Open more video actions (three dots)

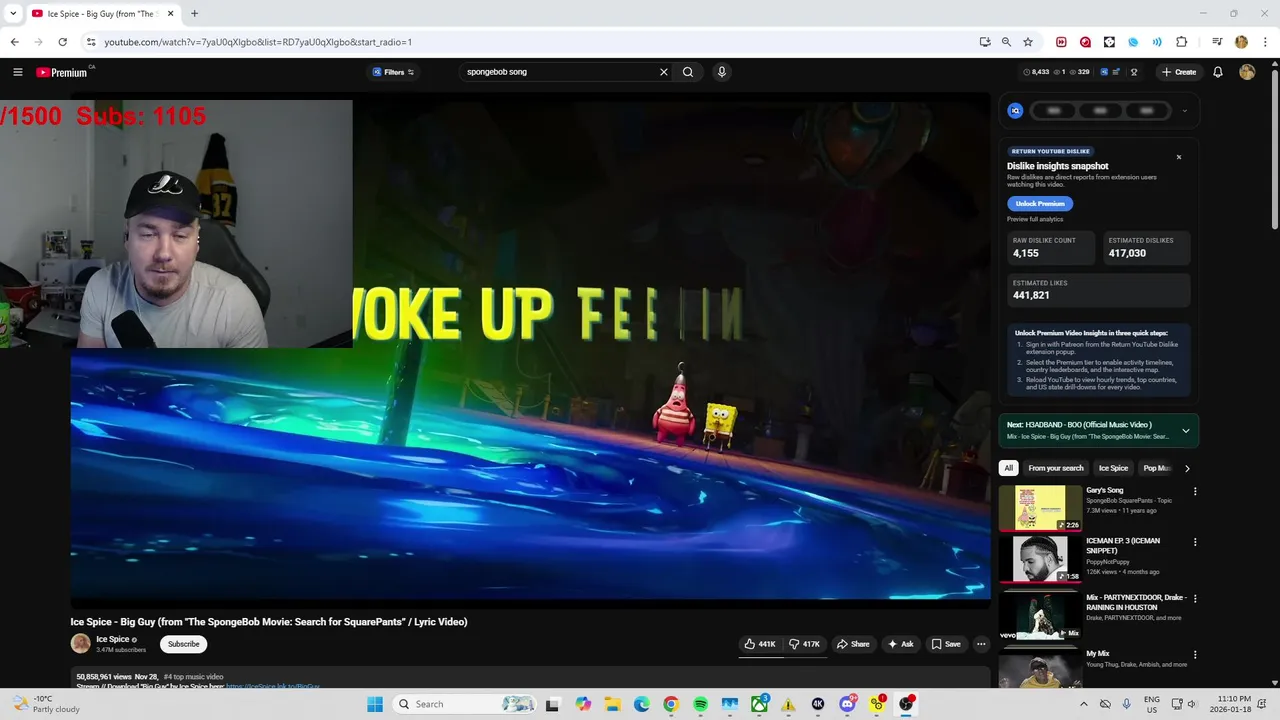(x=981, y=644)
